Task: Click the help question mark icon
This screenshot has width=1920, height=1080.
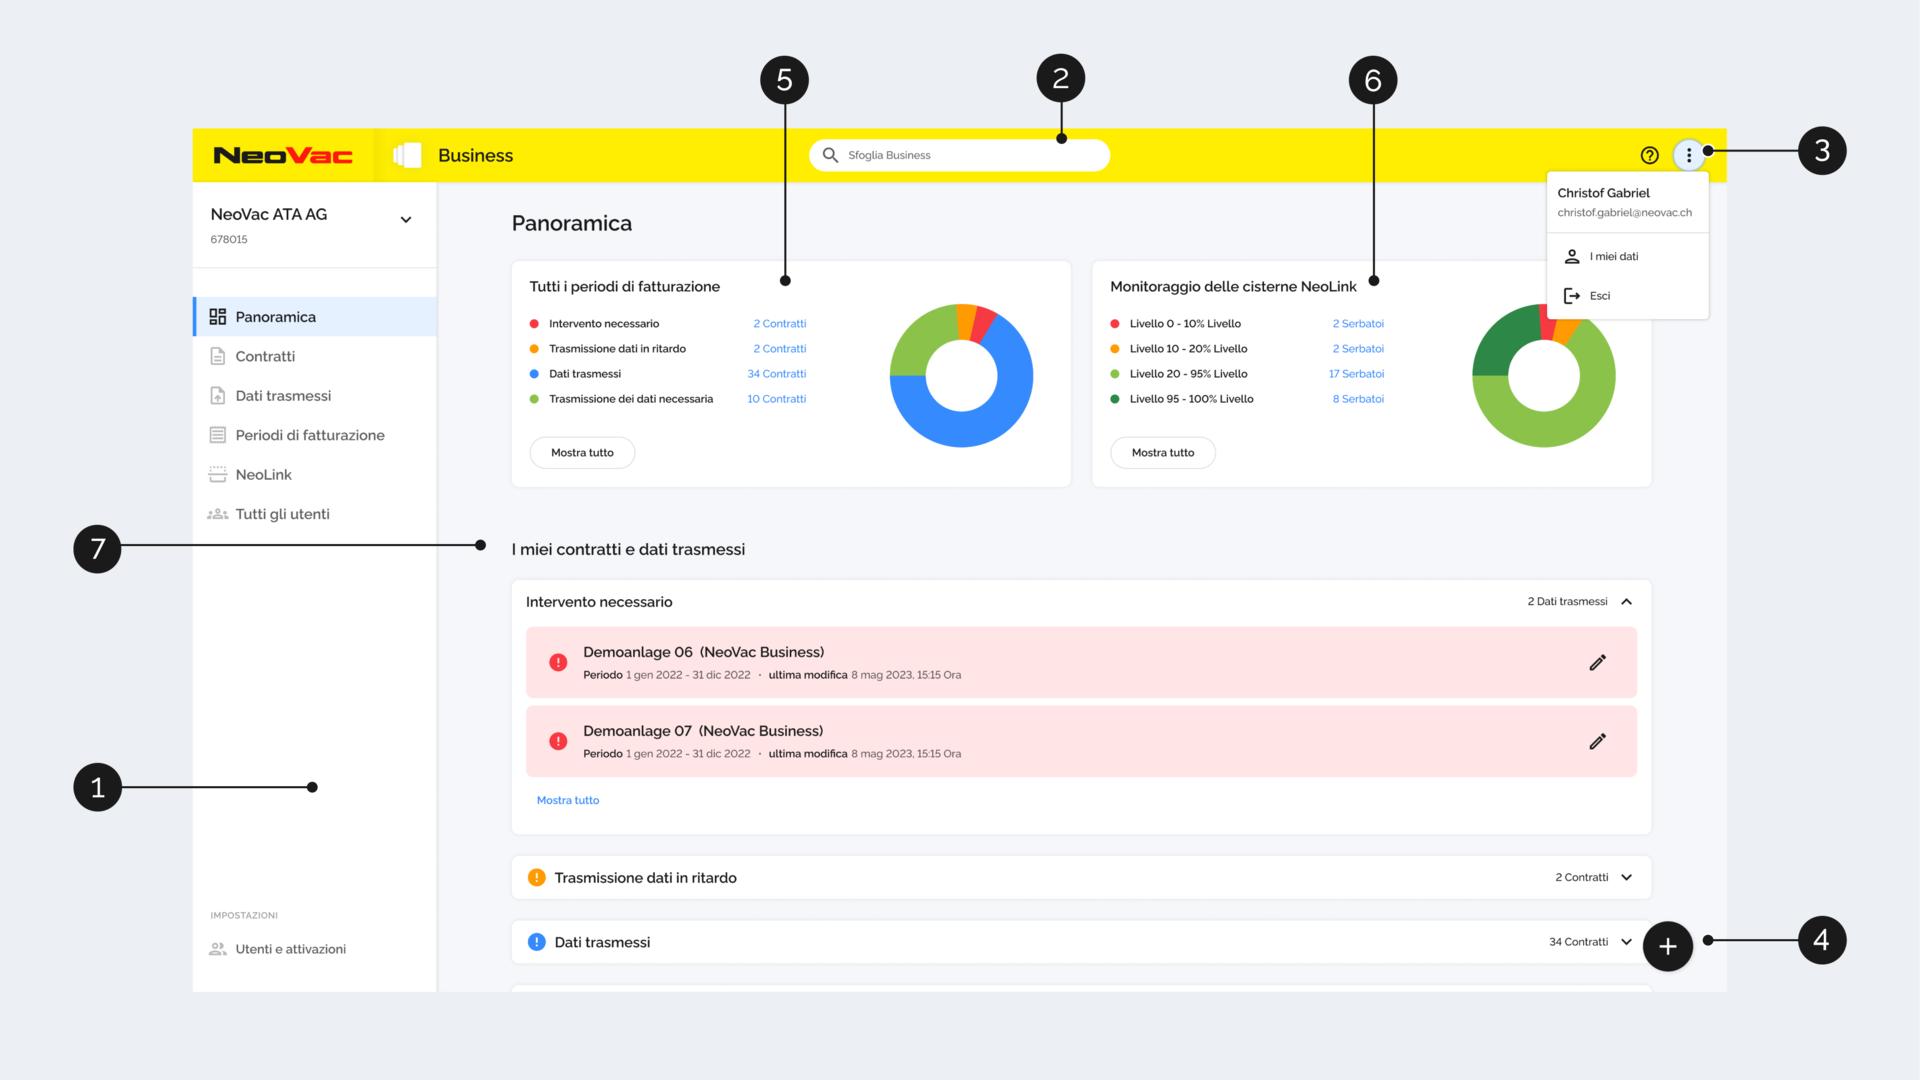Action: 1650,155
